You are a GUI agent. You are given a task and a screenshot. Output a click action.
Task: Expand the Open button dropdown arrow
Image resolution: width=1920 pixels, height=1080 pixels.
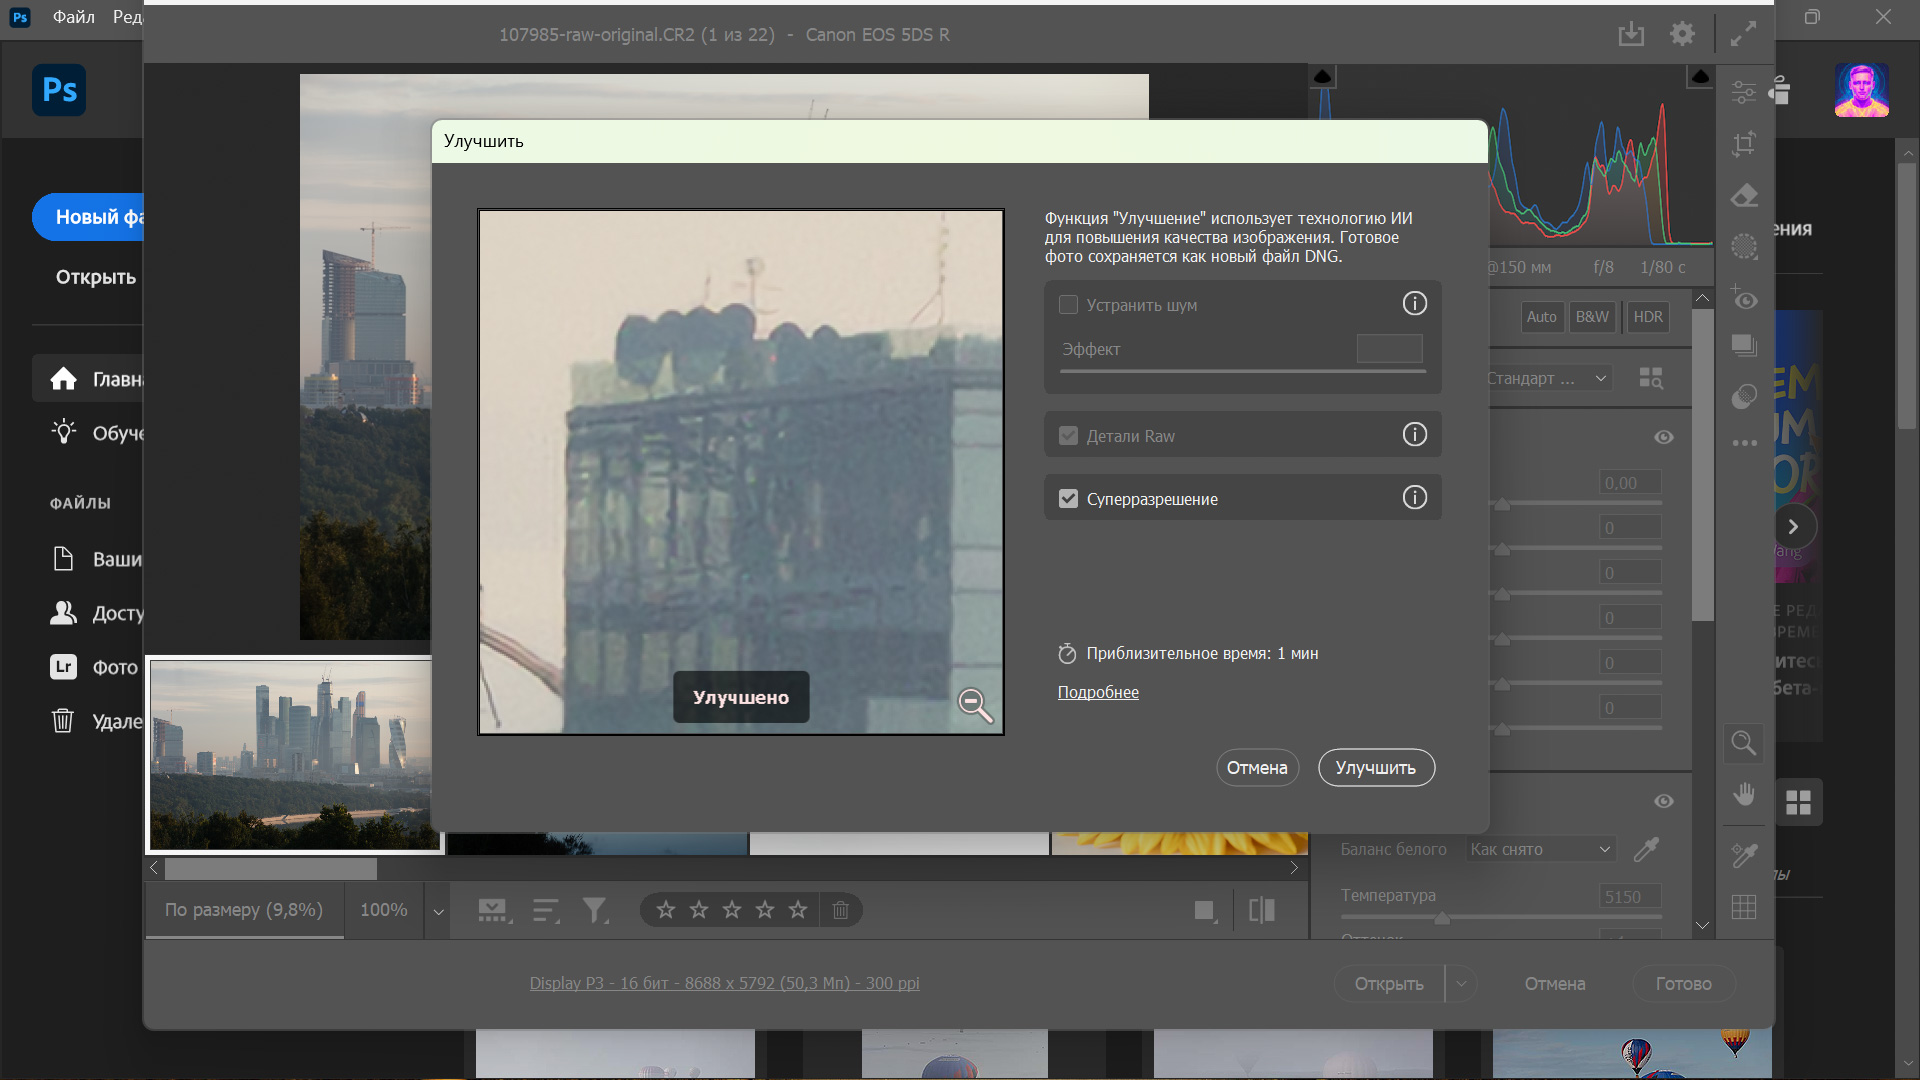(1461, 984)
